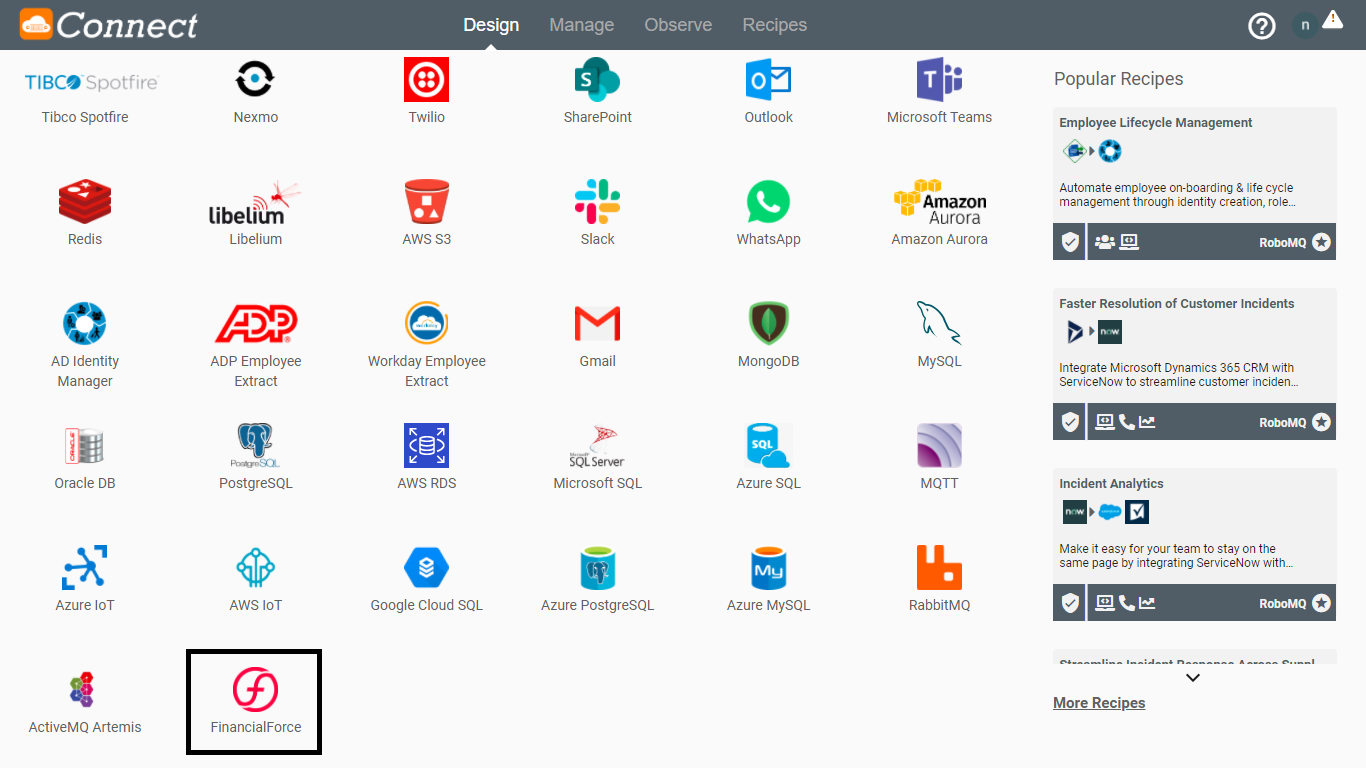This screenshot has height=768, width=1366.
Task: Open the Manage tab
Action: click(x=581, y=25)
